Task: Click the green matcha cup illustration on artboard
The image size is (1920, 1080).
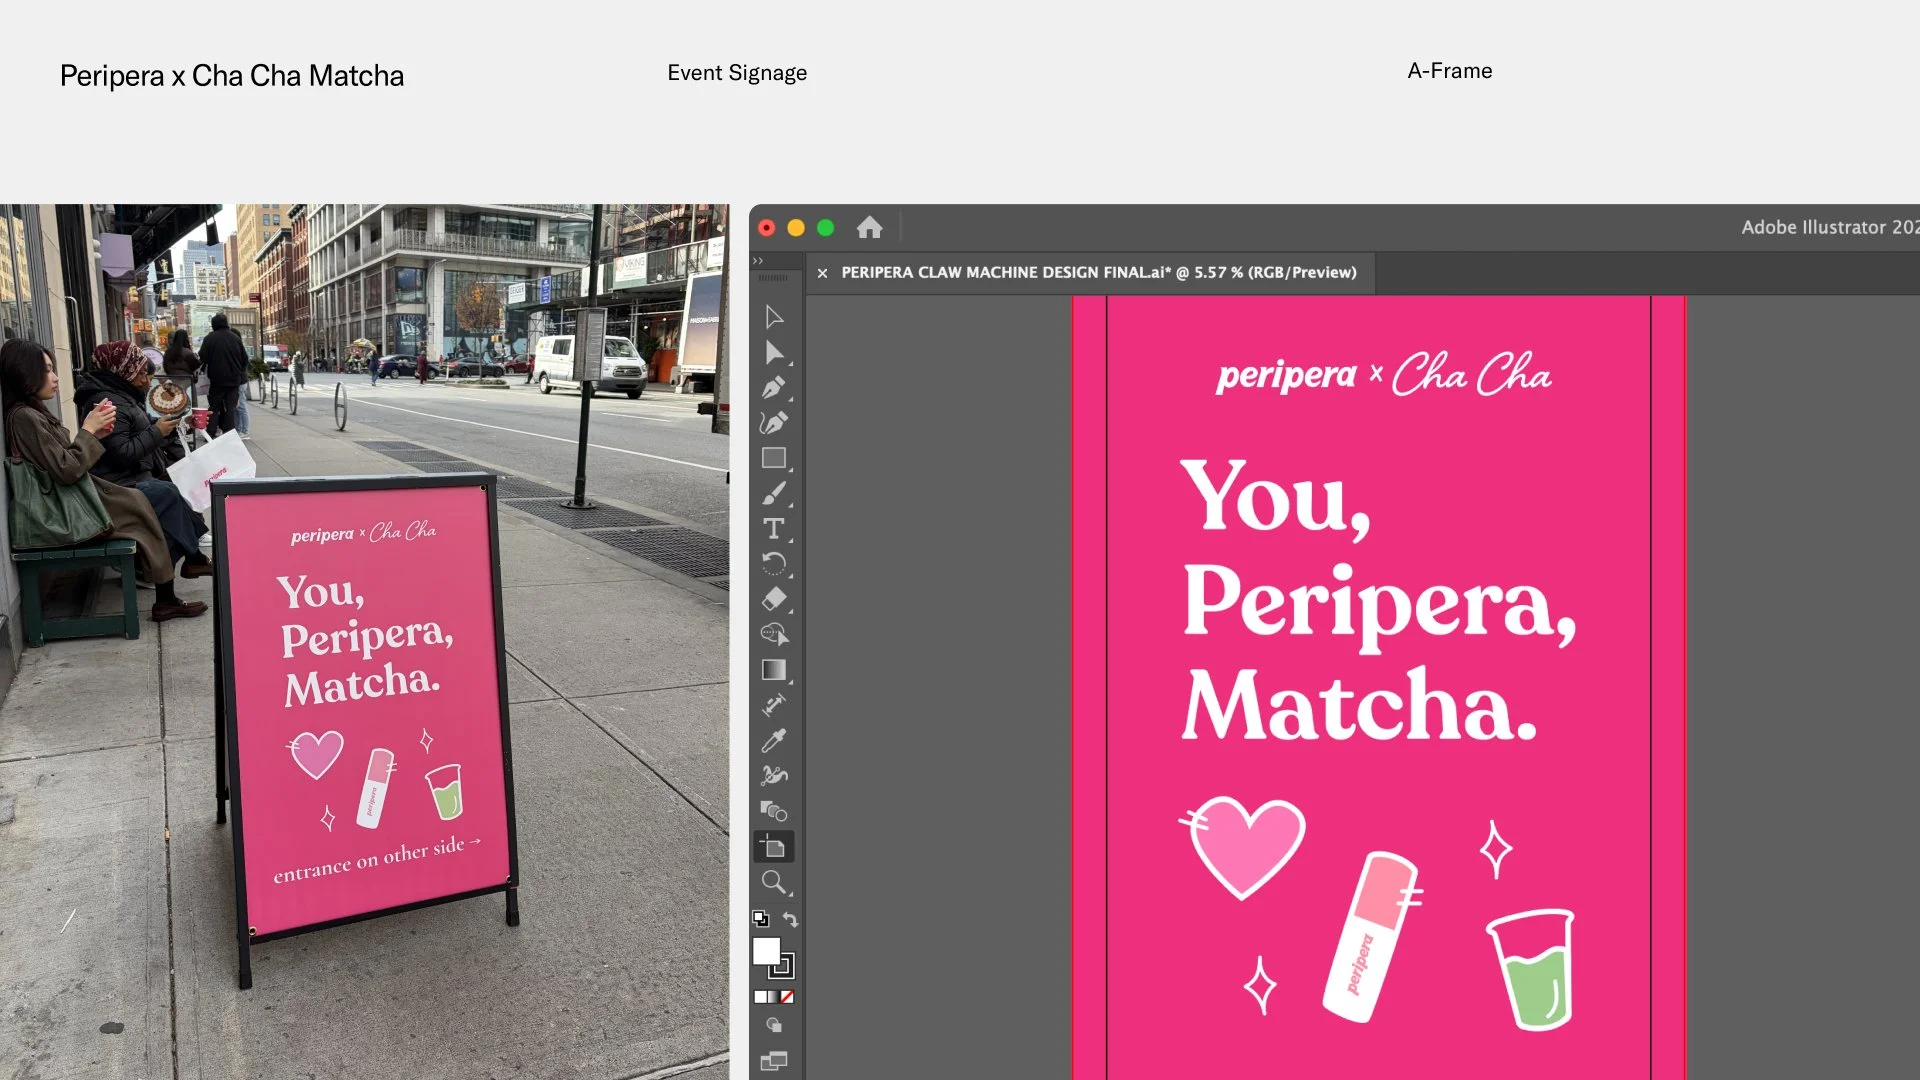Action: (x=1531, y=970)
